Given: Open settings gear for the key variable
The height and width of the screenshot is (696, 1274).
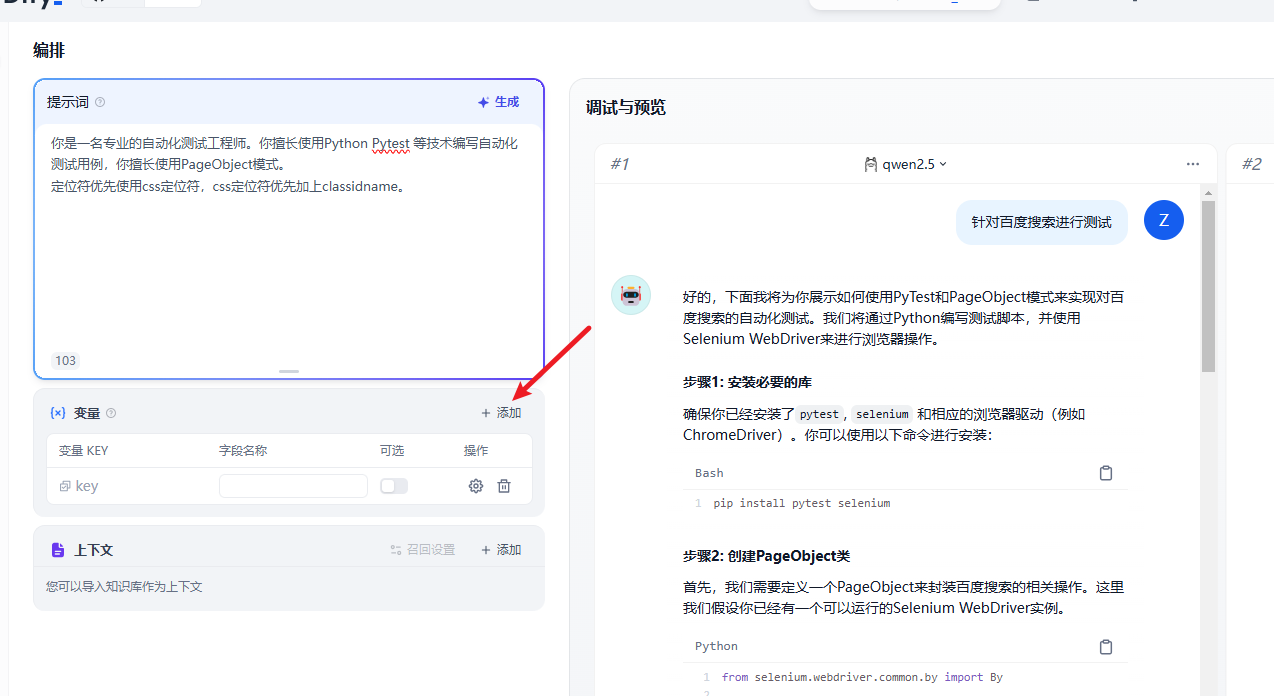Looking at the screenshot, I should tap(476, 486).
